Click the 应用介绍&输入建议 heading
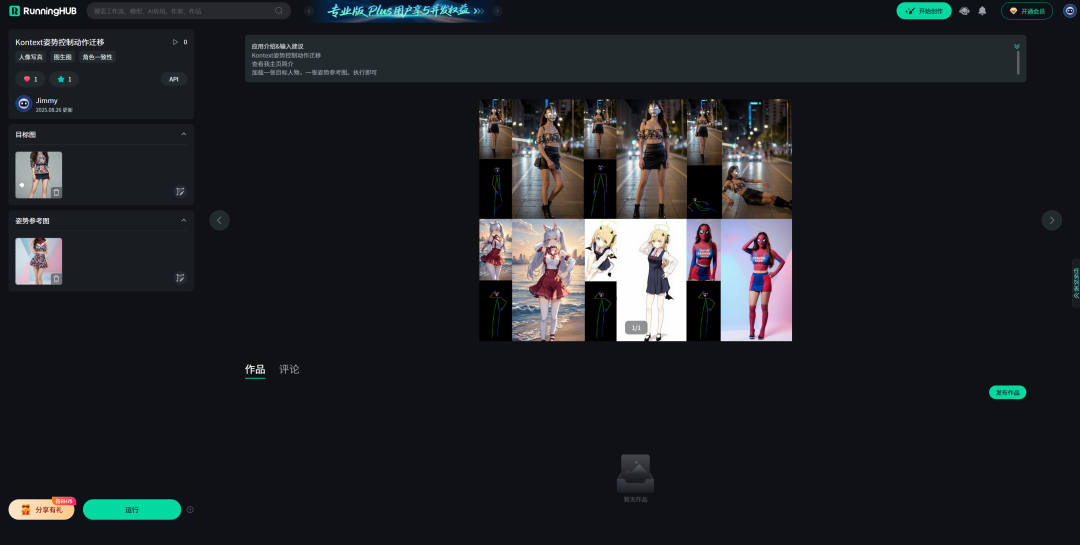The height and width of the screenshot is (545, 1080). [278, 46]
